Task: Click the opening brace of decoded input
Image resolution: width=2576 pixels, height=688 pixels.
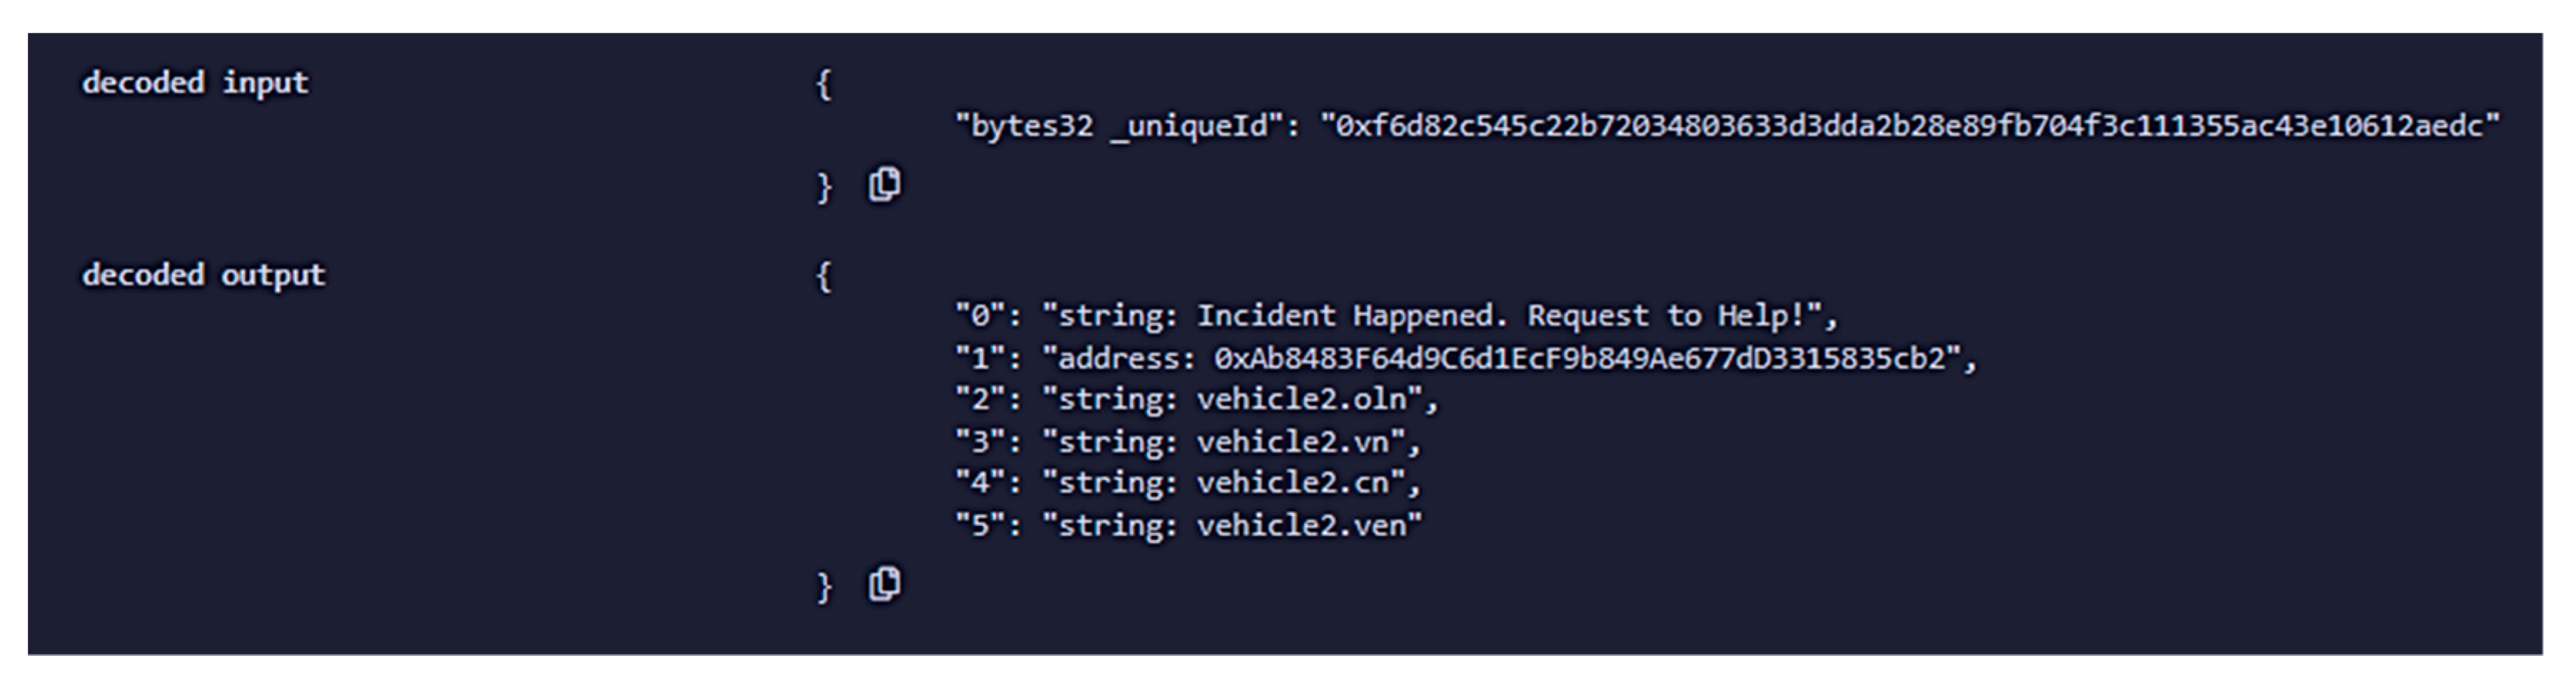Action: (823, 85)
